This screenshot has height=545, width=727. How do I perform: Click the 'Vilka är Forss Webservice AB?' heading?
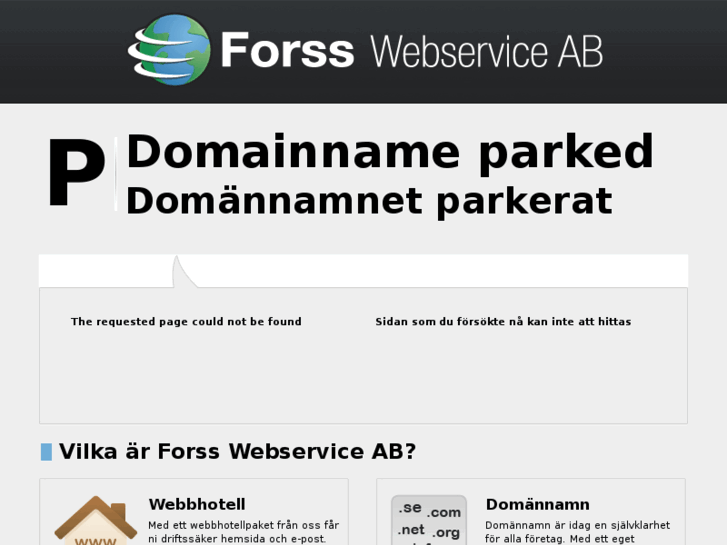coord(237,451)
